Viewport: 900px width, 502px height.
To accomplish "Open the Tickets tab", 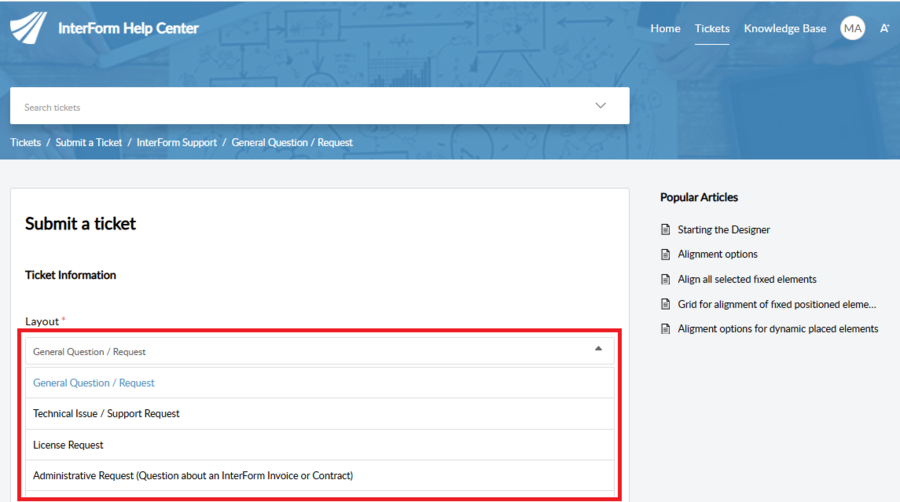I will [x=712, y=28].
